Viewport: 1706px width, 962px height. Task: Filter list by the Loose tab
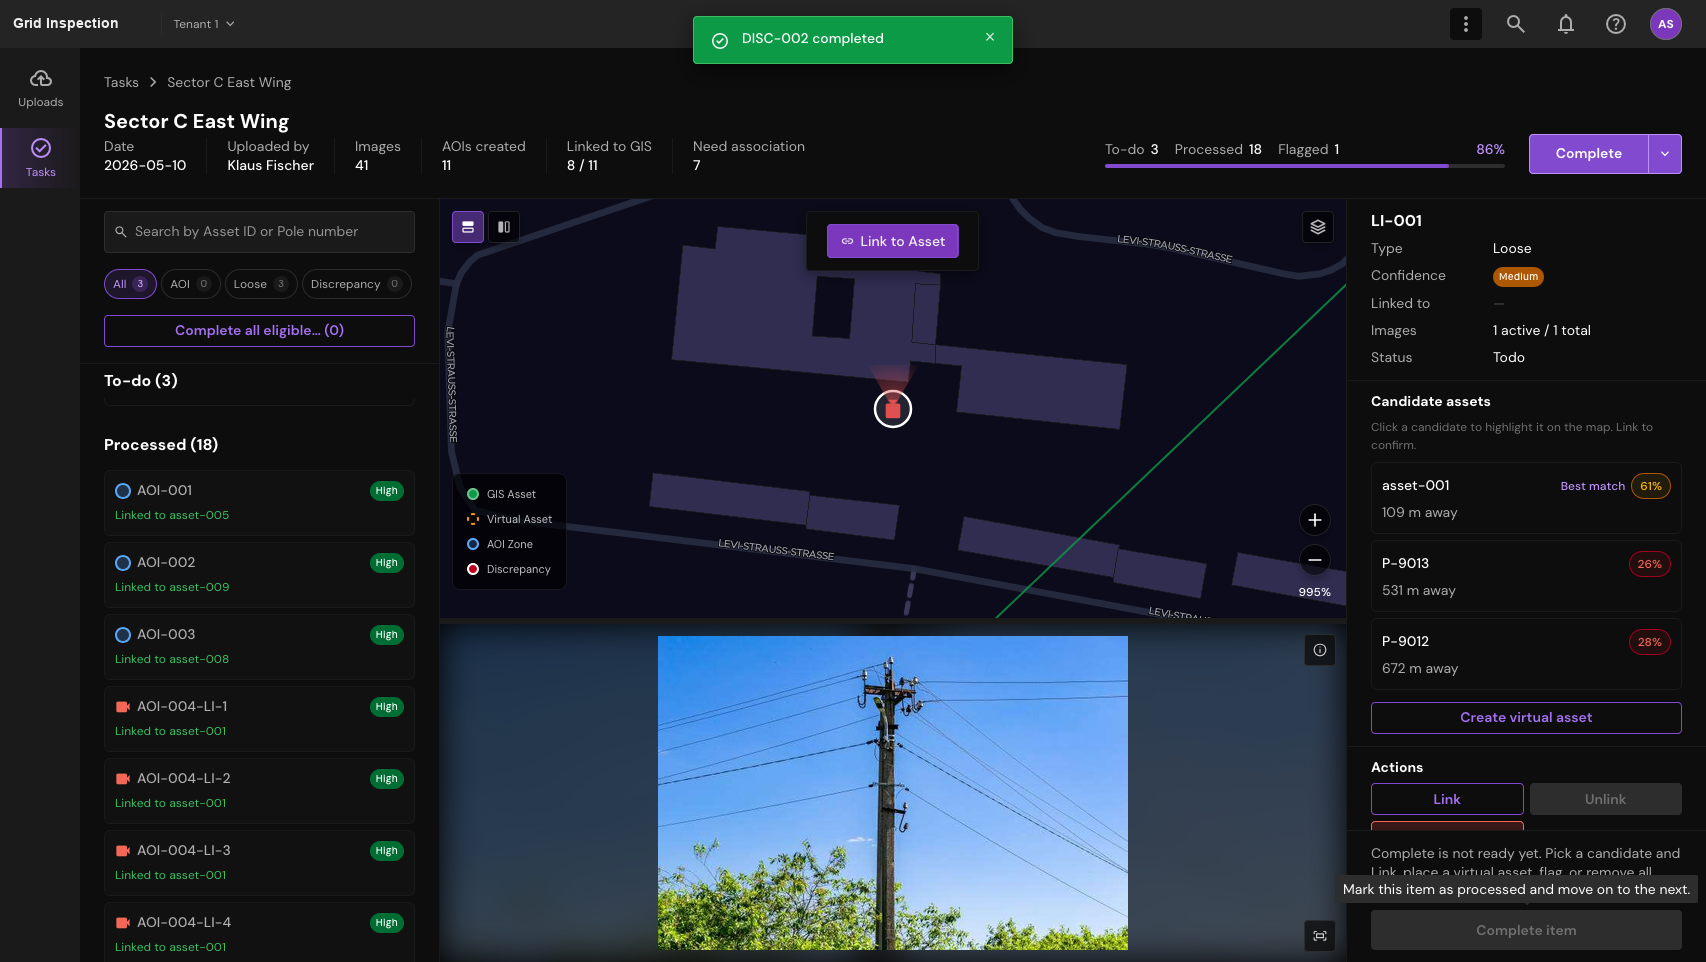click(x=261, y=284)
